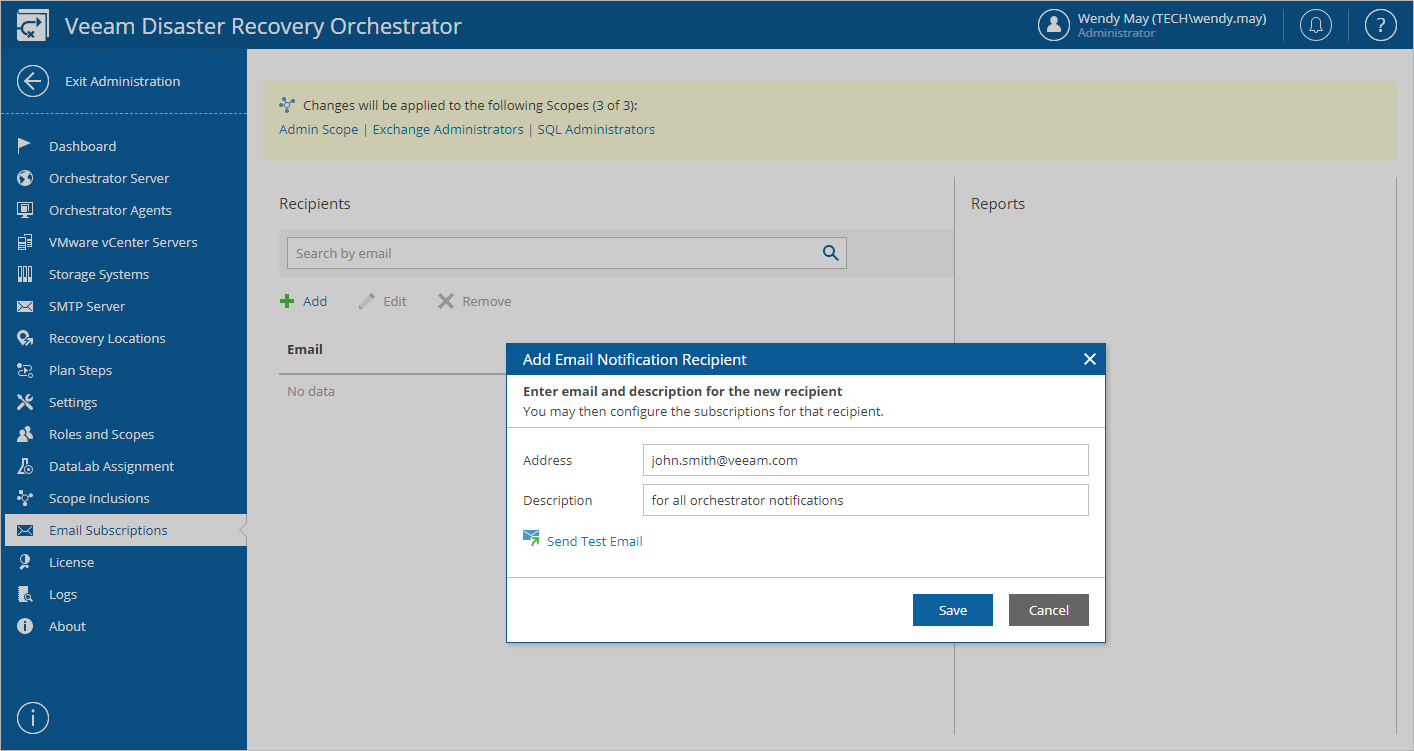Close the Add Email Notification Recipient dialog
Viewport: 1414px width, 751px height.
1090,359
